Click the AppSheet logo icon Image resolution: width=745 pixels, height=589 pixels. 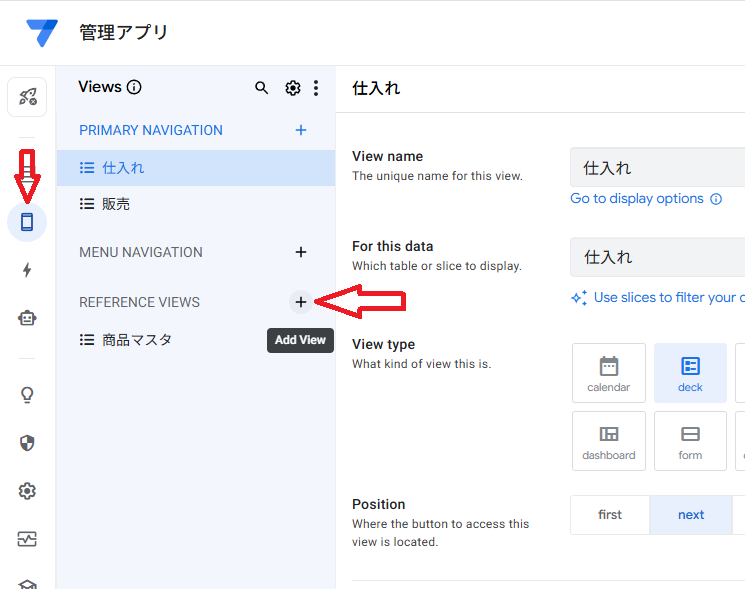42,33
